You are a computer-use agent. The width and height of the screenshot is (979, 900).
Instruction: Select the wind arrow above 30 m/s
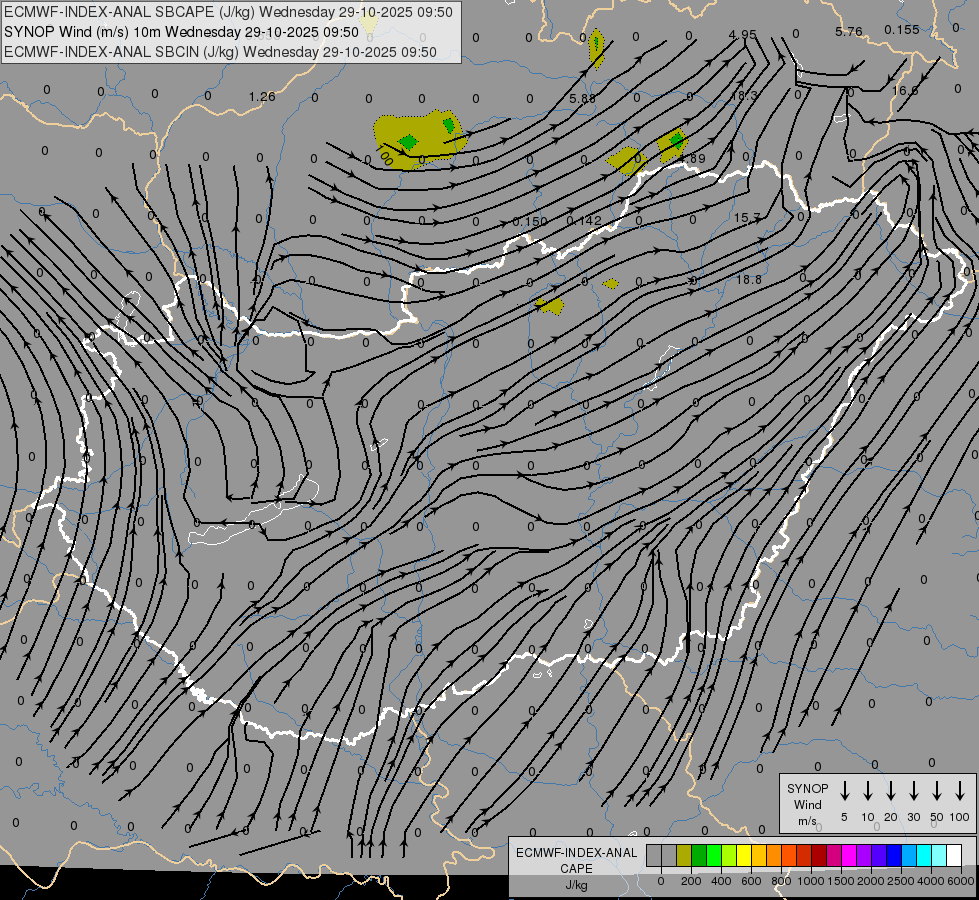coord(913,791)
